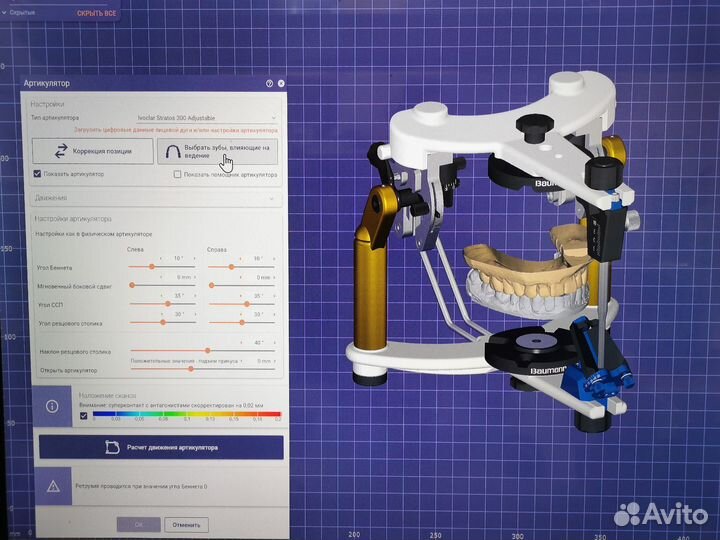Adjust Открыть артикулятор slider handle
The height and width of the screenshot is (540, 720).
pyautogui.click(x=191, y=369)
